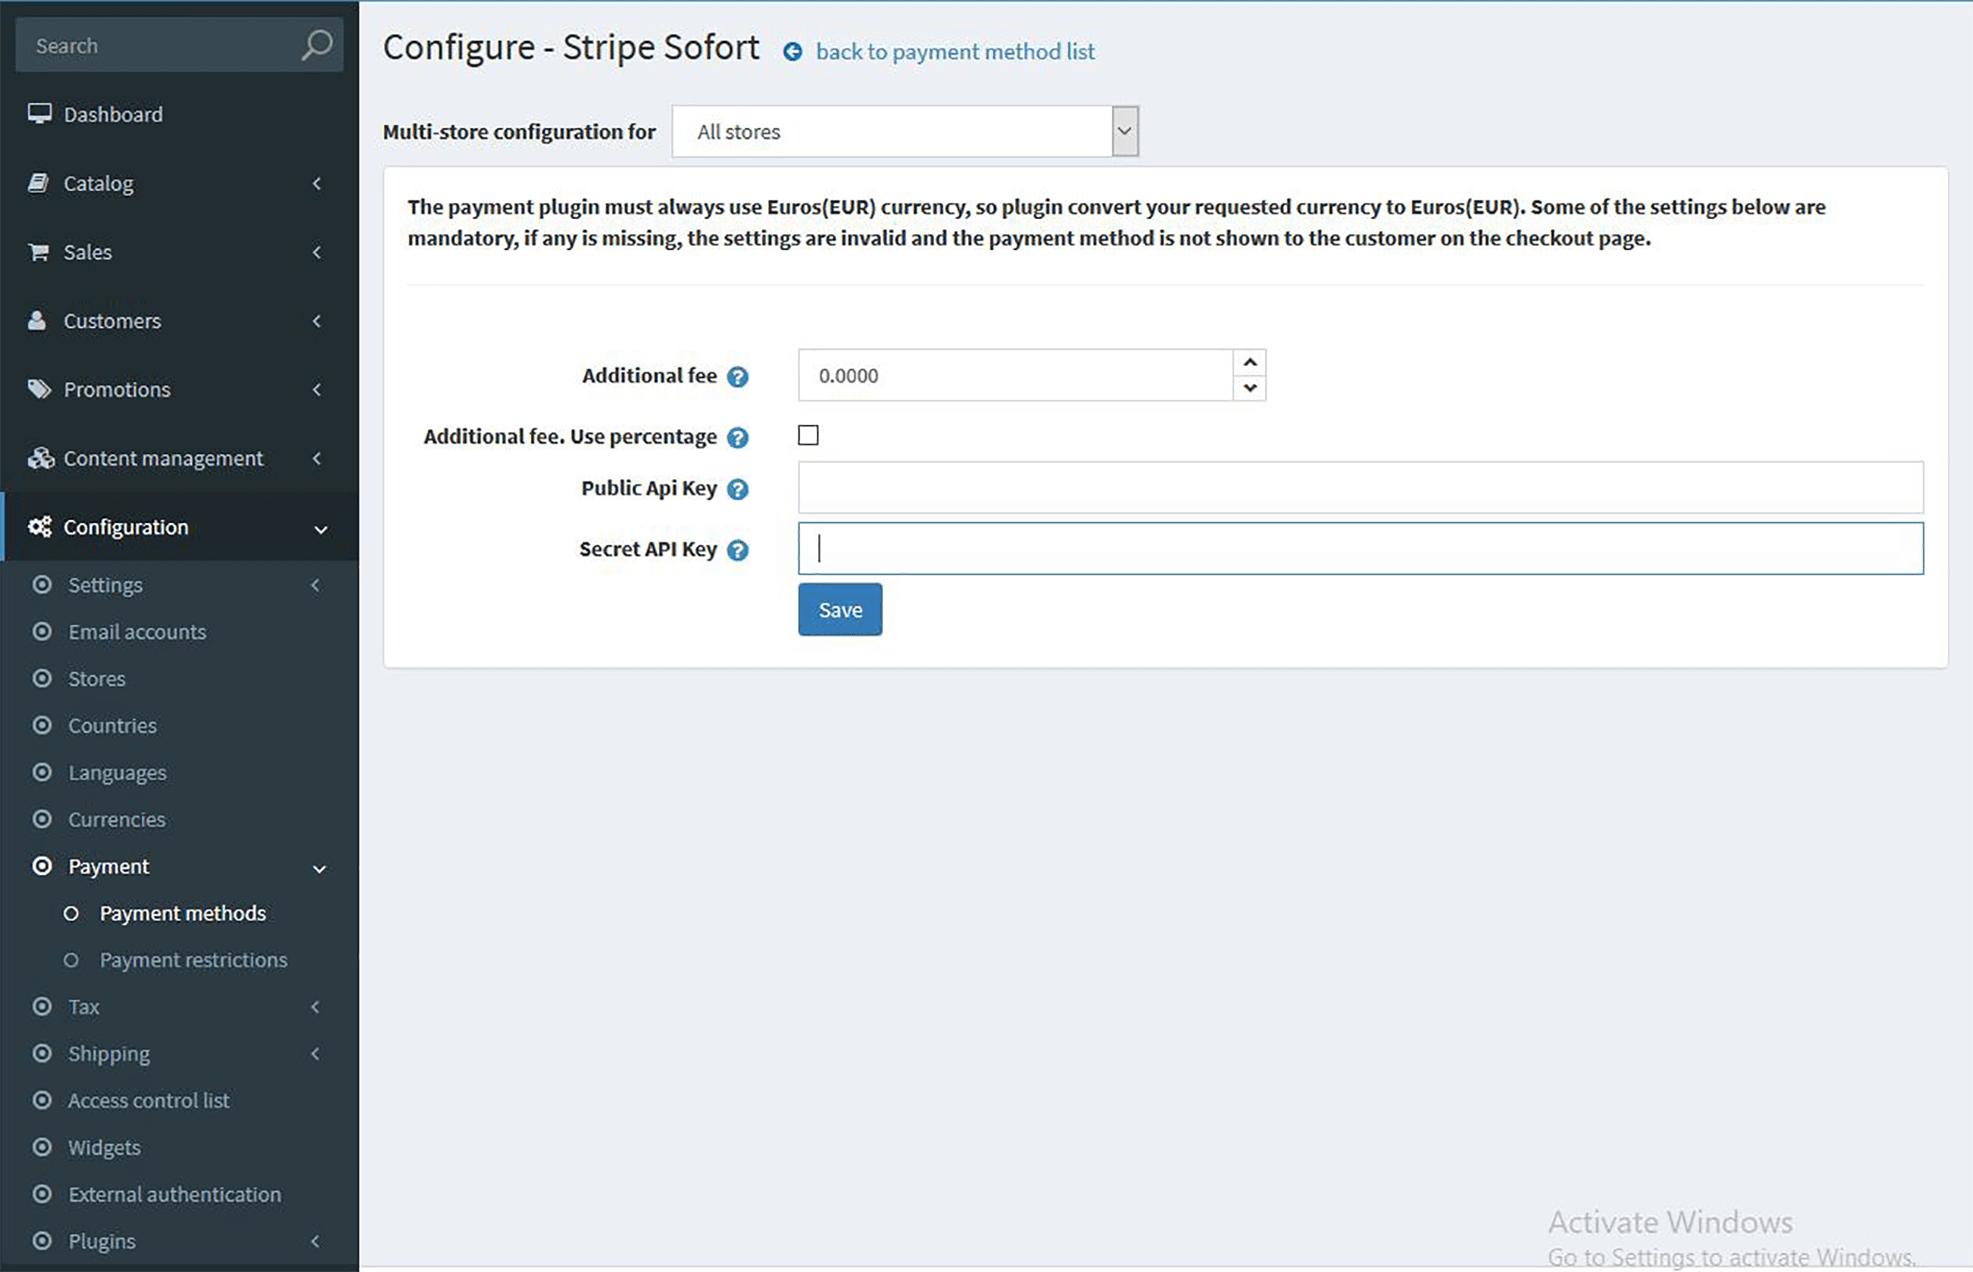The width and height of the screenshot is (1973, 1272).
Task: Click the Sales shopping cart icon
Action: coord(39,252)
